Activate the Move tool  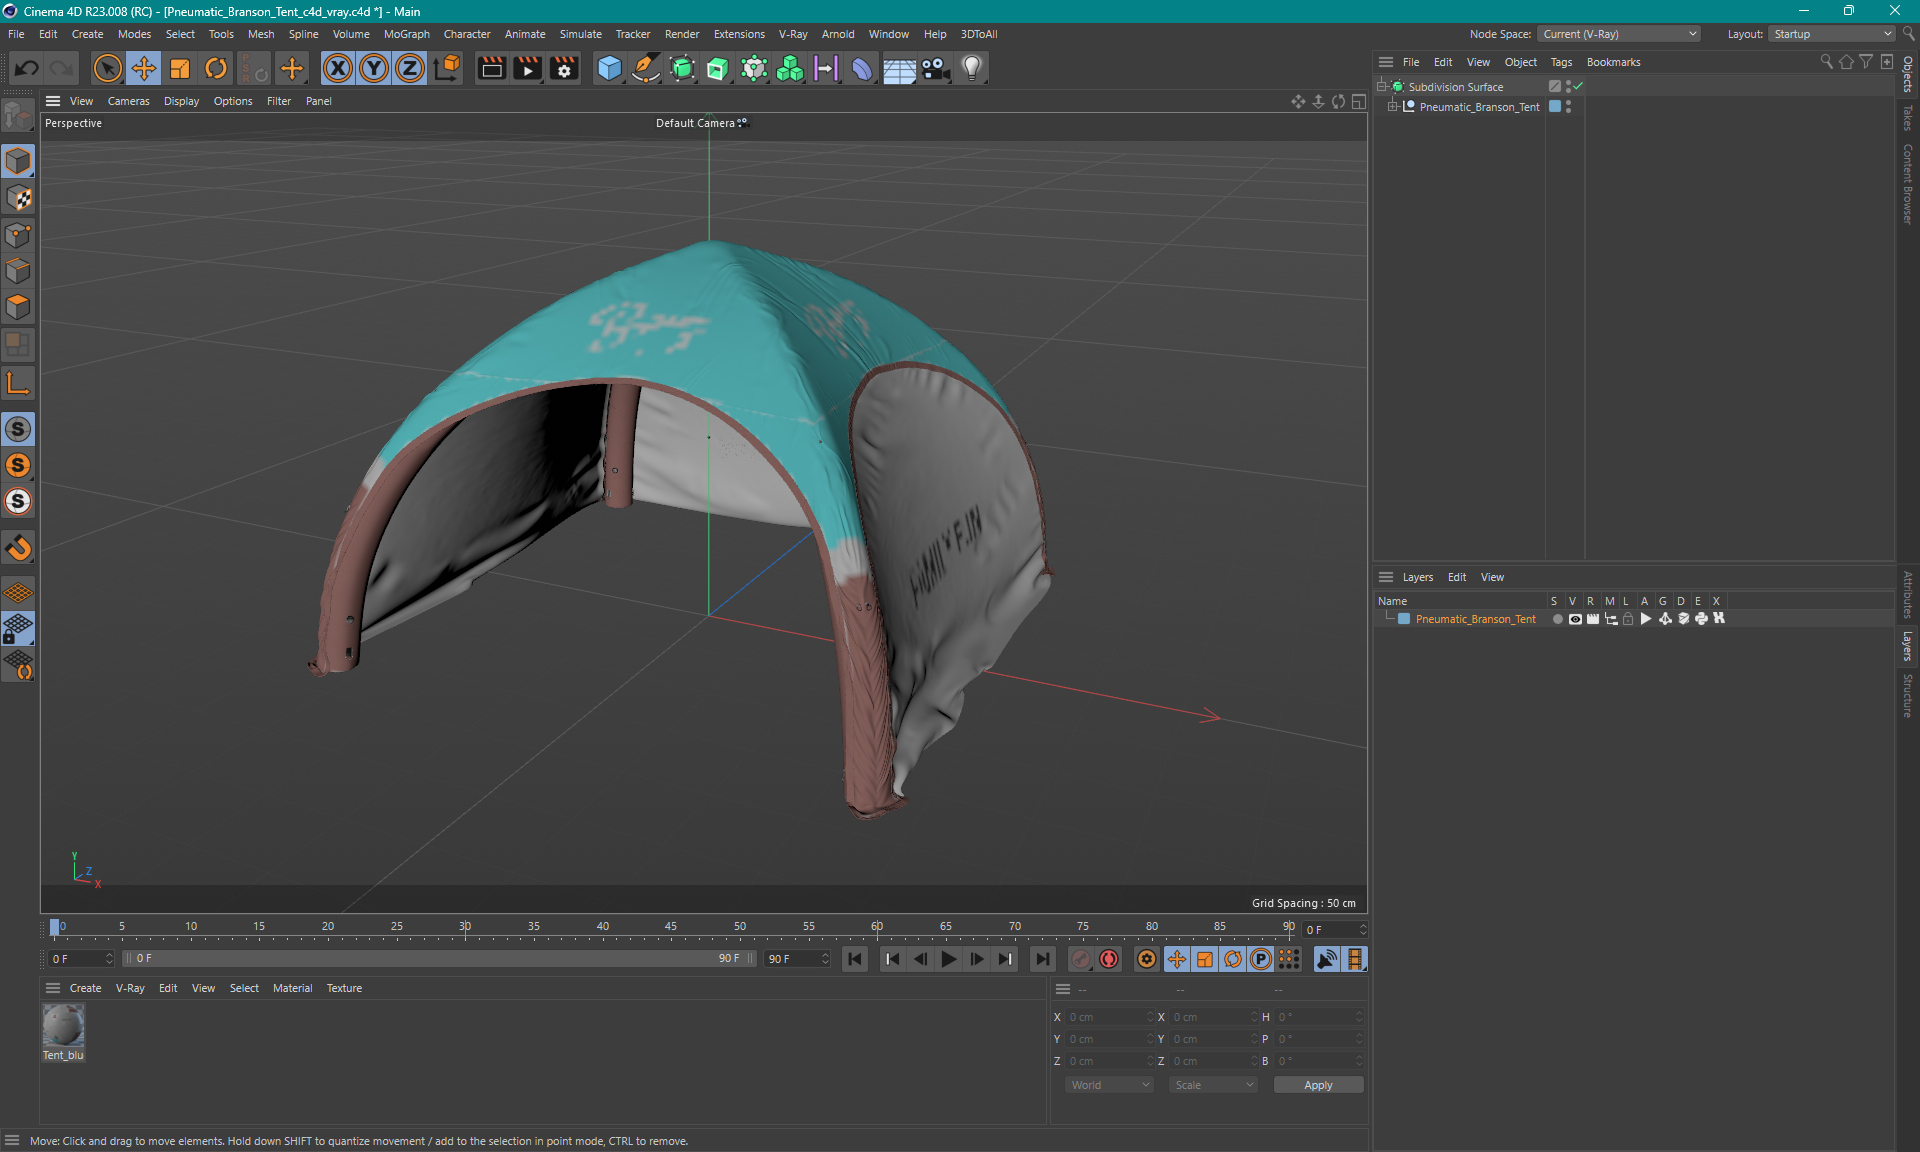coord(143,68)
